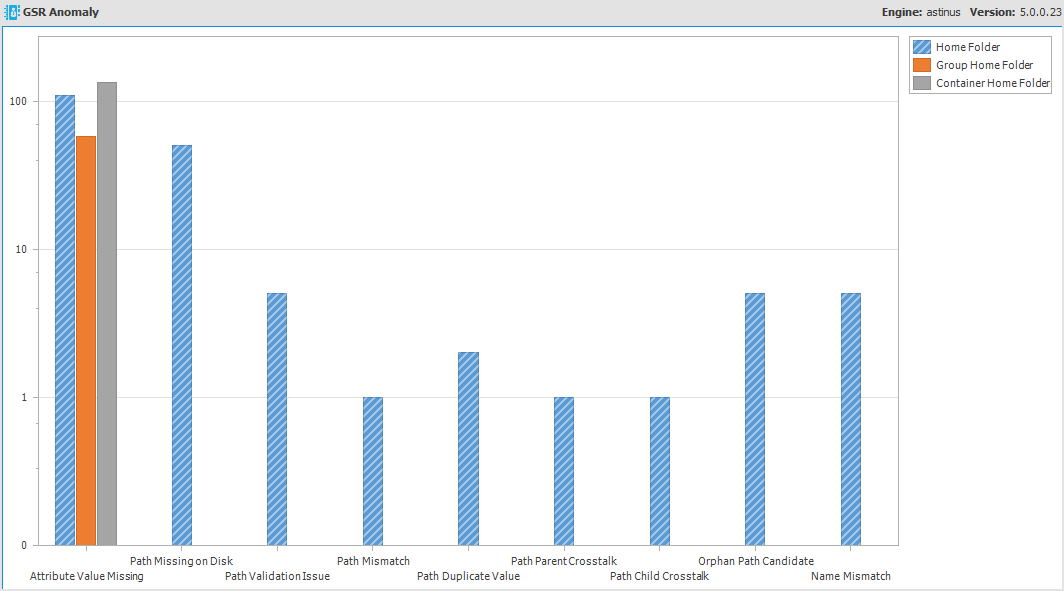Select the Container Home Folder legend label
1064x591 pixels.
[x=993, y=83]
